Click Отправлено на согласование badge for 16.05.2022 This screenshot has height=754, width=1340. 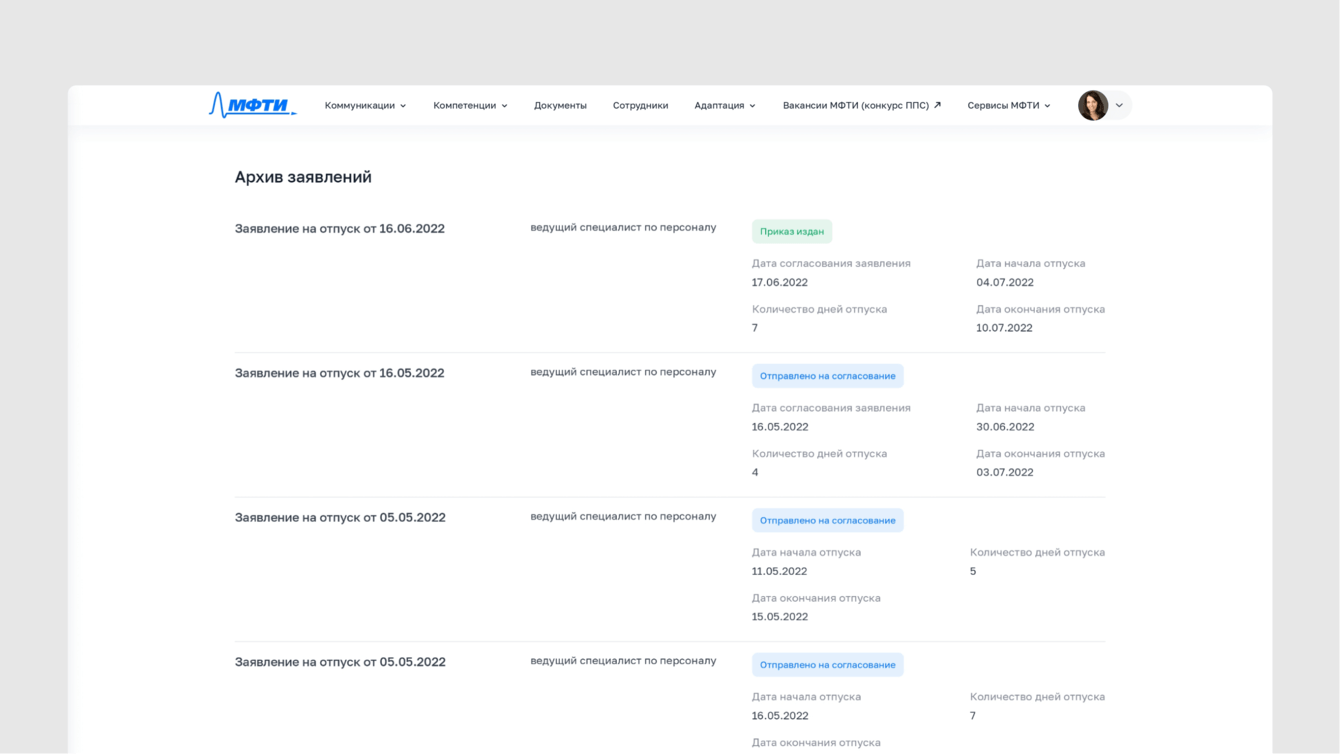coord(827,376)
